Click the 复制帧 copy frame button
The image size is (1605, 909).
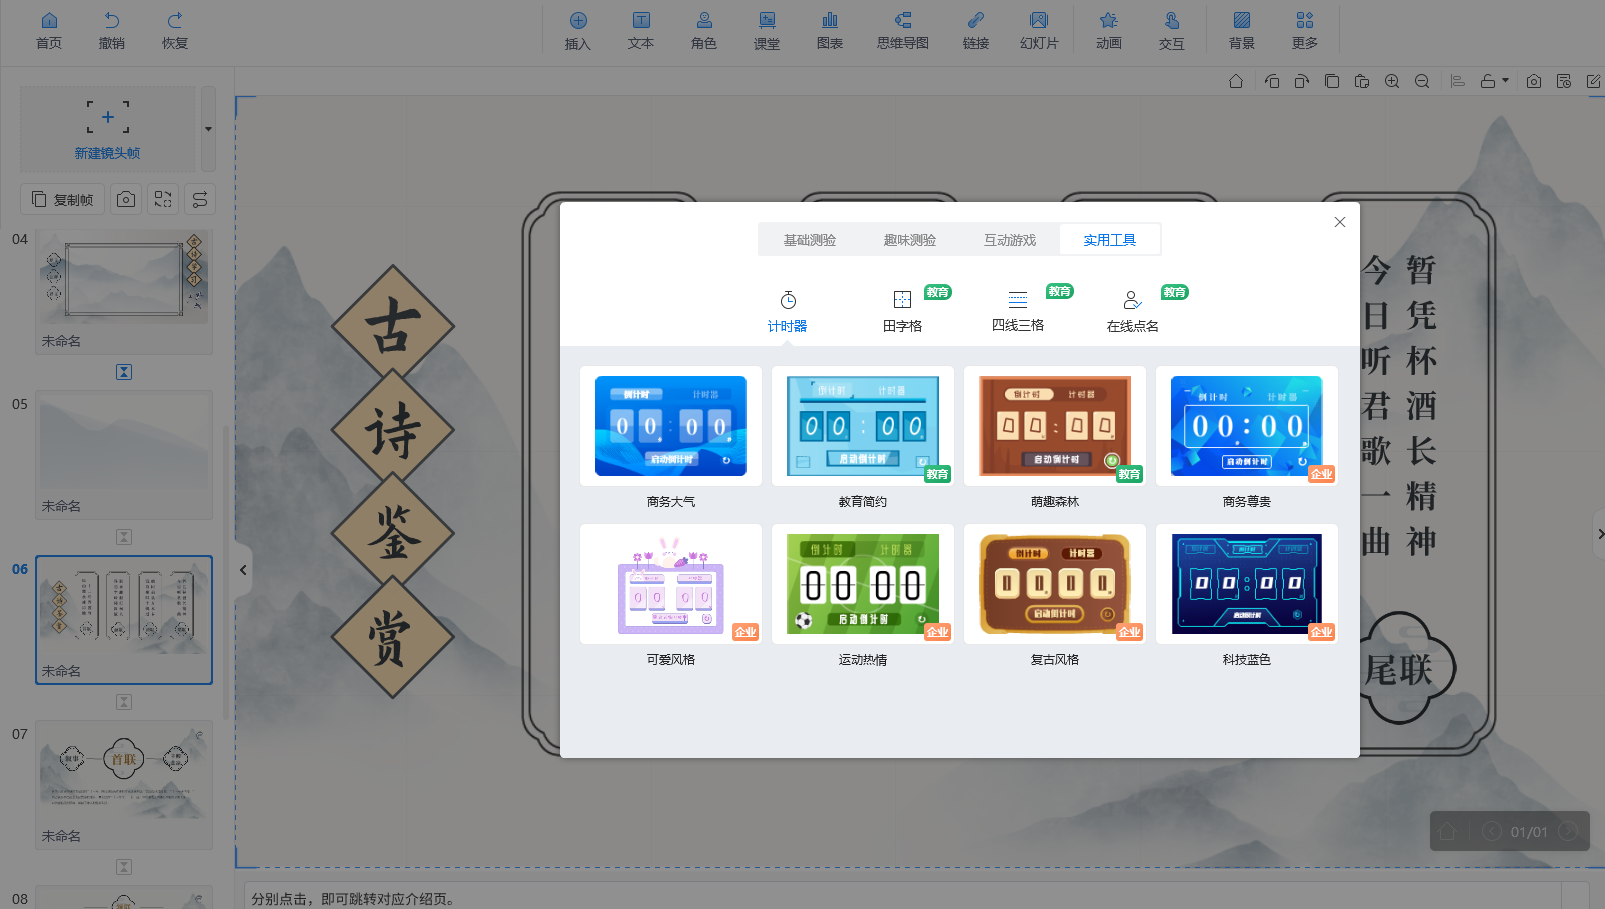point(63,199)
